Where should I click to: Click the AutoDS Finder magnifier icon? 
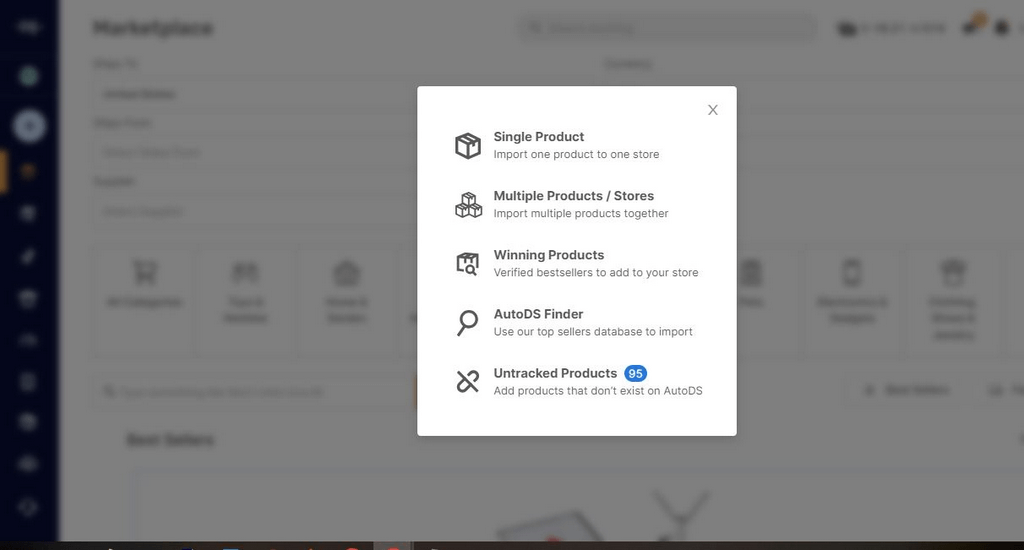[467, 323]
